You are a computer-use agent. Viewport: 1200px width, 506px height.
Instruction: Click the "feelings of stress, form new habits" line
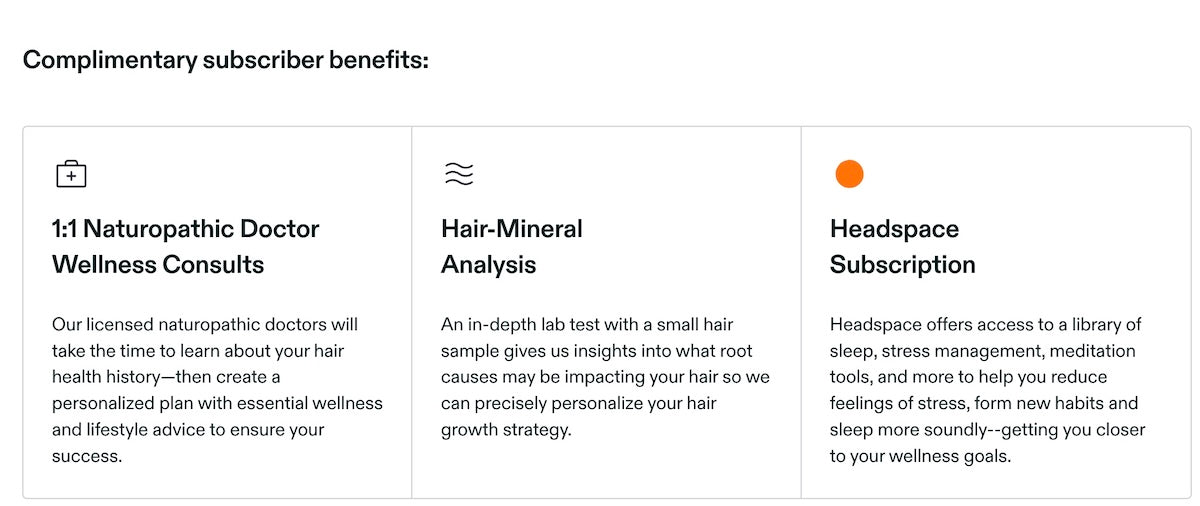pos(984,404)
